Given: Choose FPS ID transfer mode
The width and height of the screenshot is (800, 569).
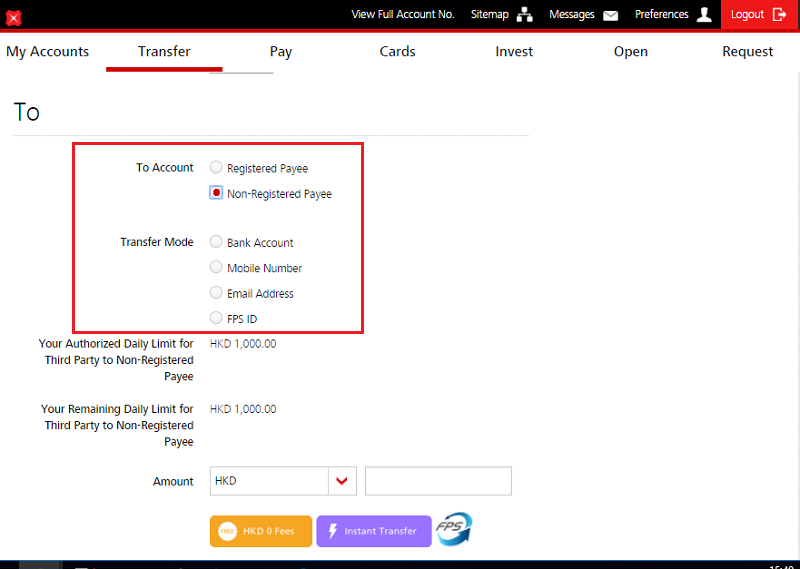Looking at the screenshot, I should click(x=216, y=318).
